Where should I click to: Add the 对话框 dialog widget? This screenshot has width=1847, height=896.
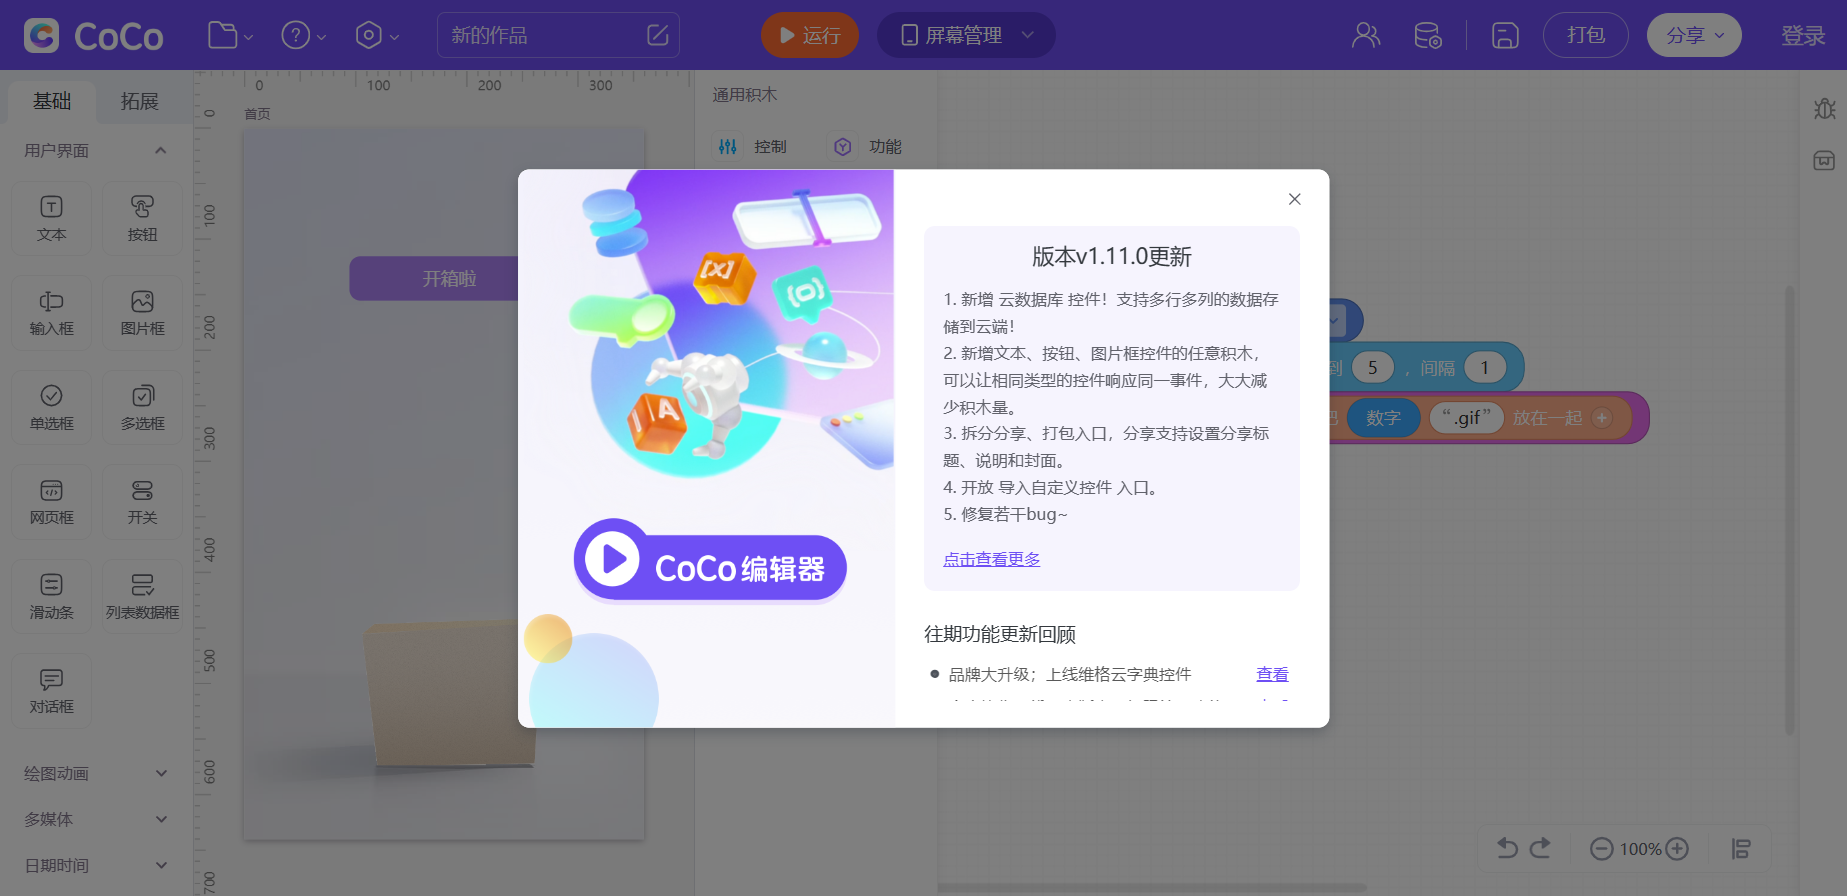(52, 691)
